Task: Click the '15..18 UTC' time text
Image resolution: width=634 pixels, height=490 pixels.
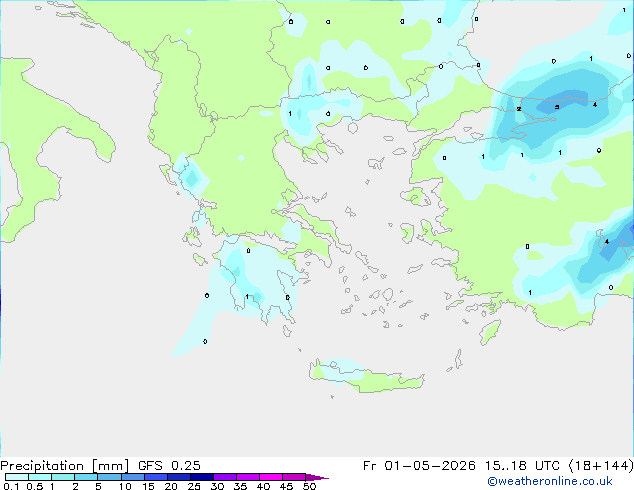Action: (522, 466)
